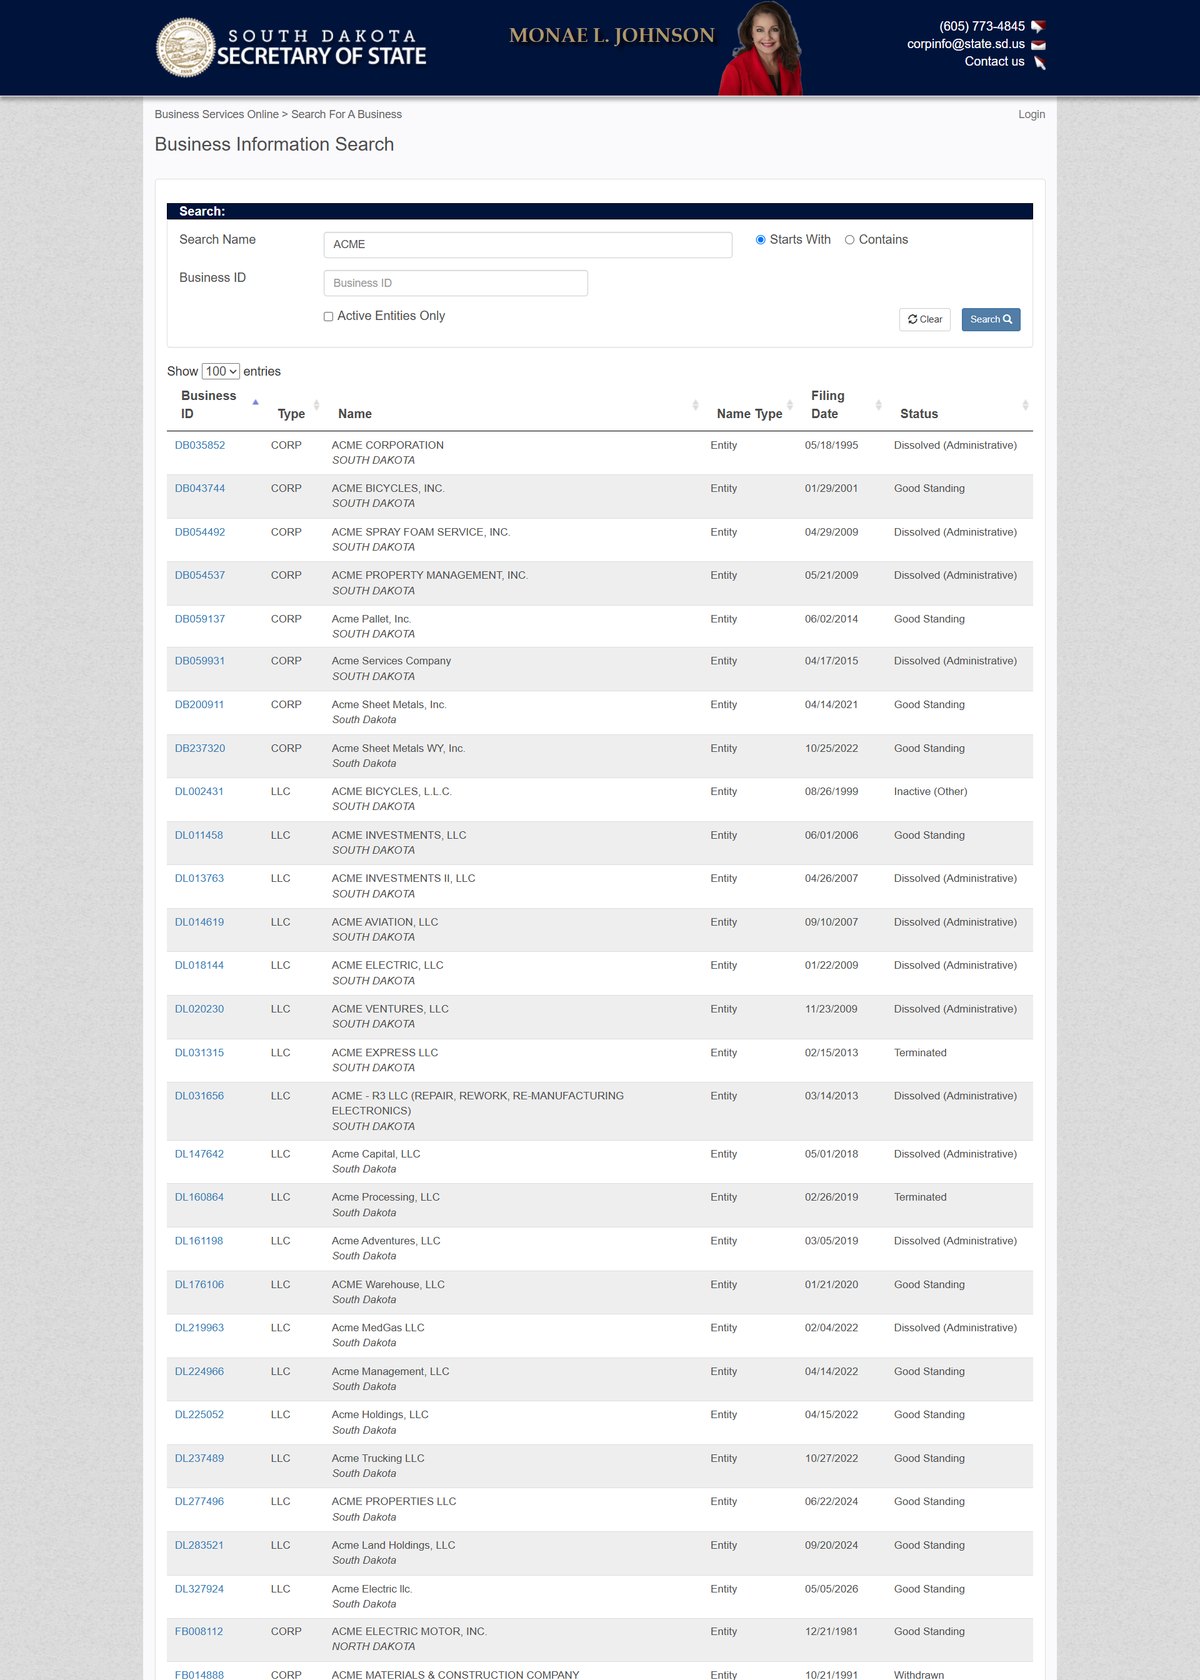Open business ID DB054537

click(200, 575)
